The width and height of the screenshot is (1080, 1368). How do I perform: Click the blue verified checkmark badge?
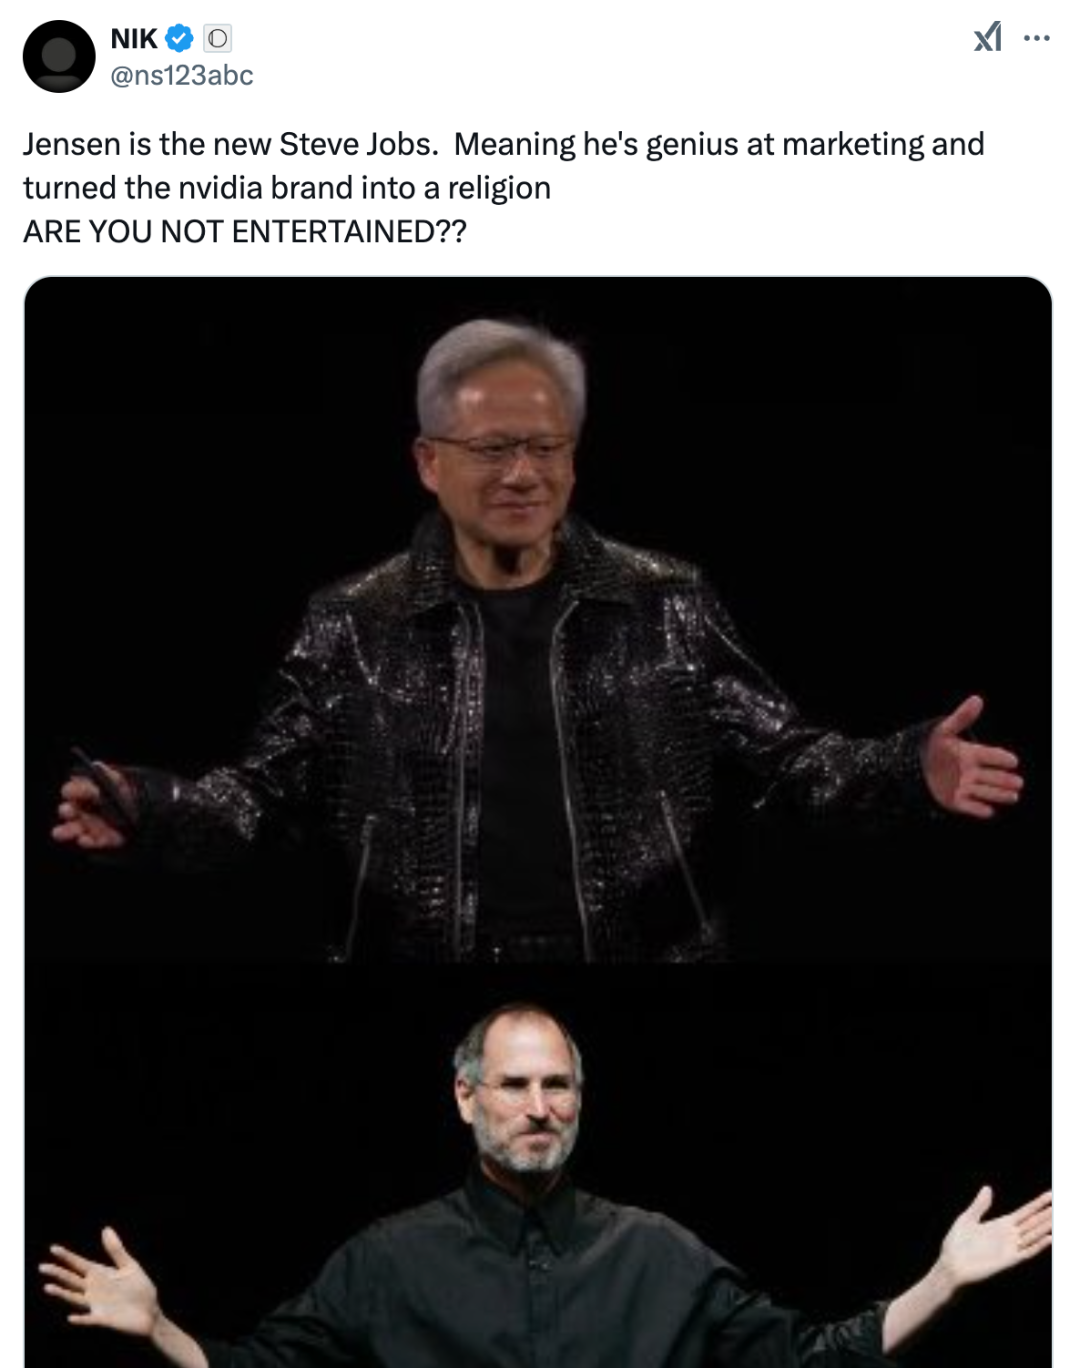[179, 39]
